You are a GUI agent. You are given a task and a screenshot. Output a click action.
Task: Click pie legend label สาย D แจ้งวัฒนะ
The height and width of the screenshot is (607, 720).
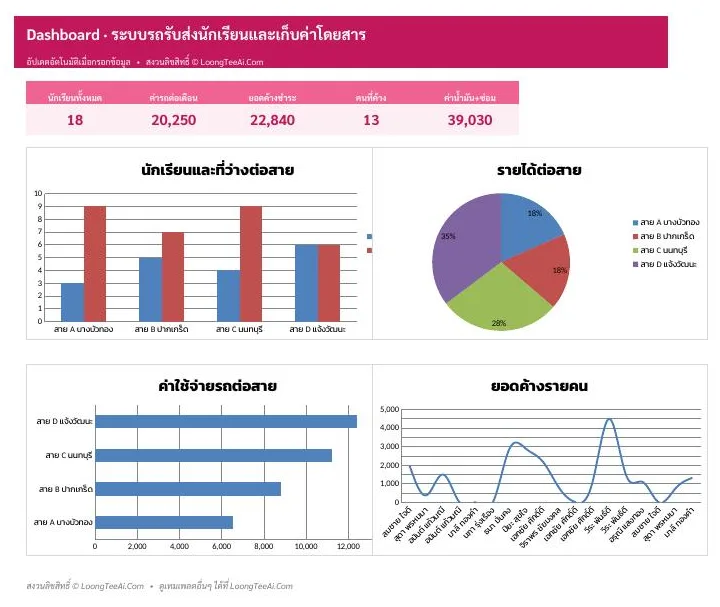tap(669, 264)
